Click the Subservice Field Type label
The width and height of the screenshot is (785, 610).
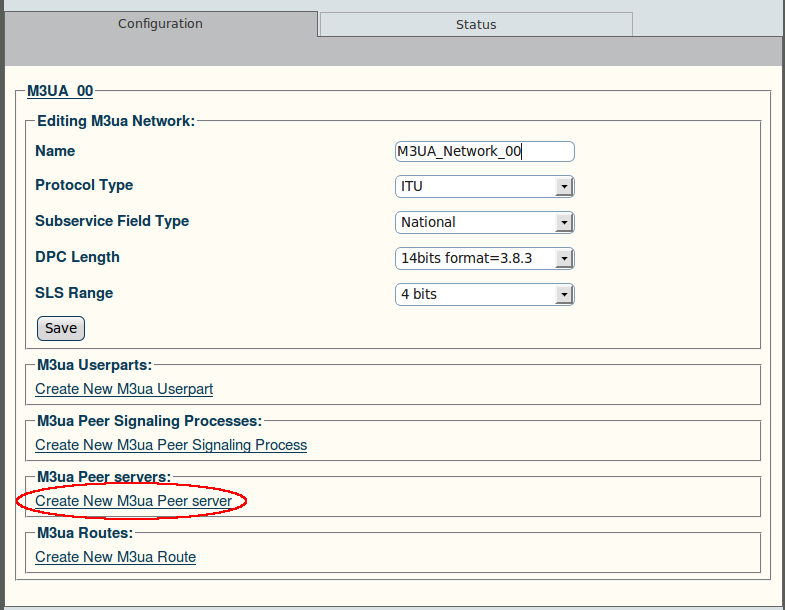pos(112,221)
